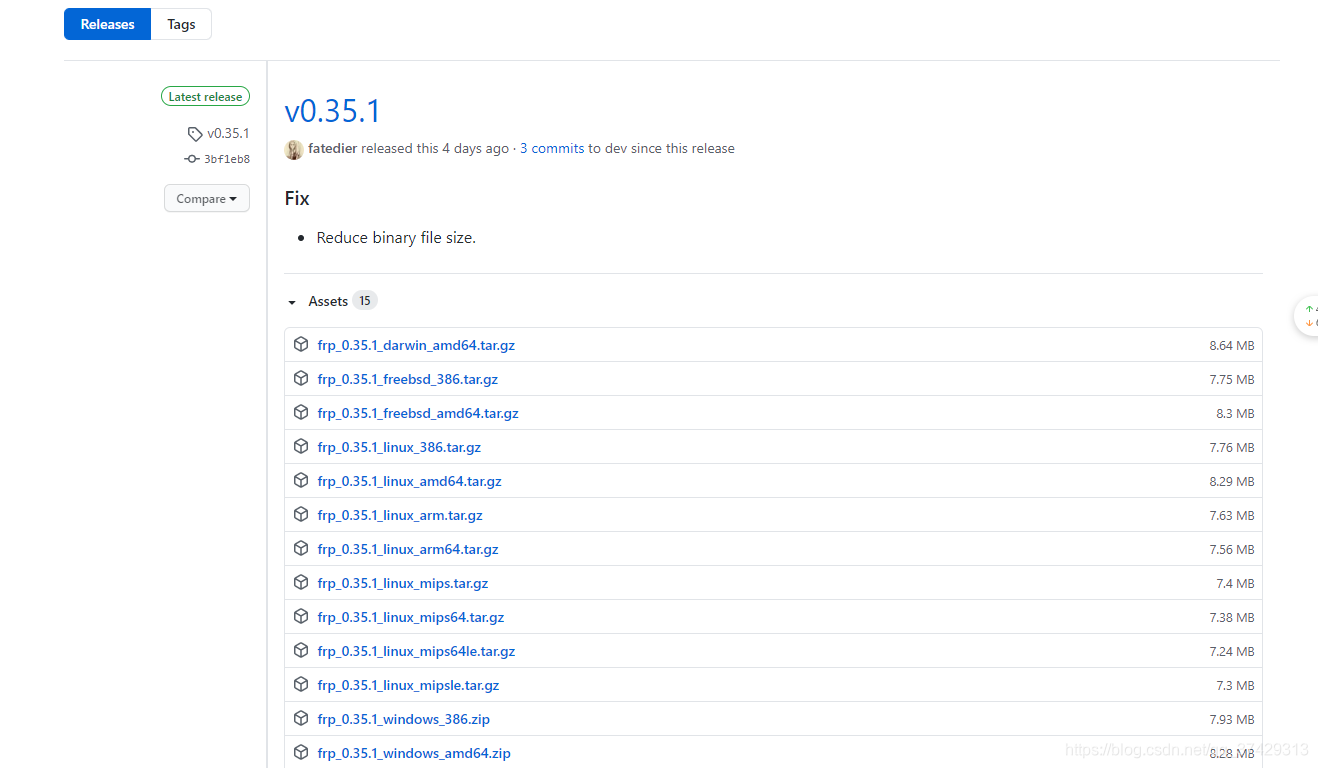Download frp_0.35.1_linux_mips64le.tar.gz
The width and height of the screenshot is (1318, 768).
417,651
